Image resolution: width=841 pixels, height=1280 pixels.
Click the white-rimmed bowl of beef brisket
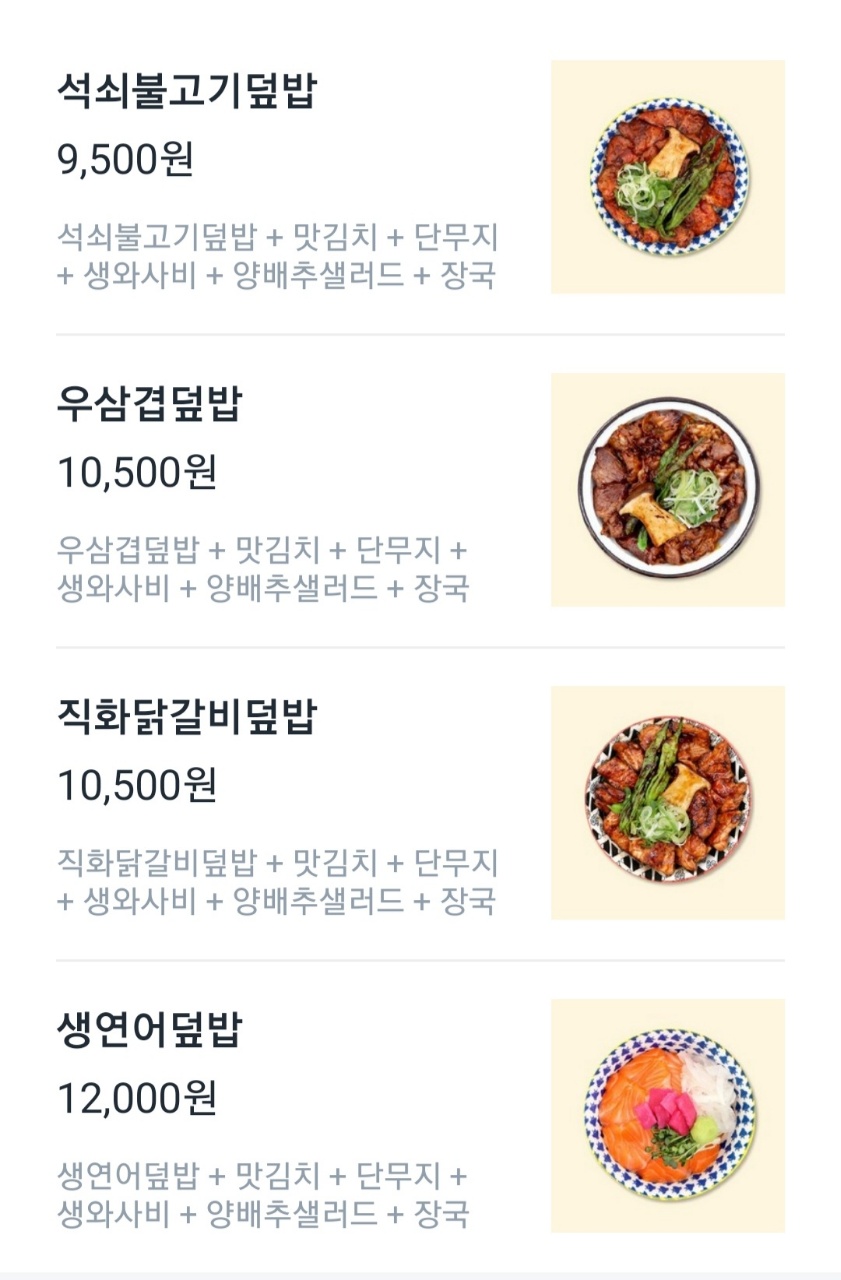tap(669, 488)
